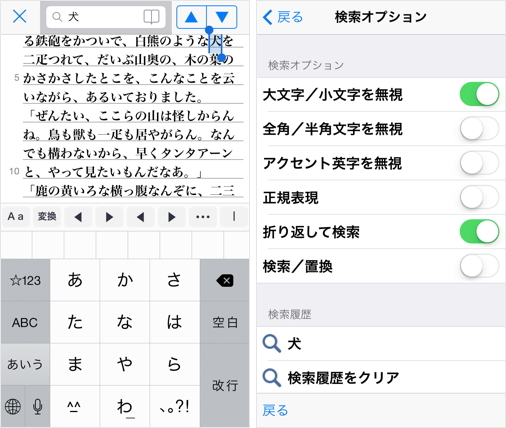Tap the microphone dictation icon
This screenshot has height=428, width=506.
(38, 406)
